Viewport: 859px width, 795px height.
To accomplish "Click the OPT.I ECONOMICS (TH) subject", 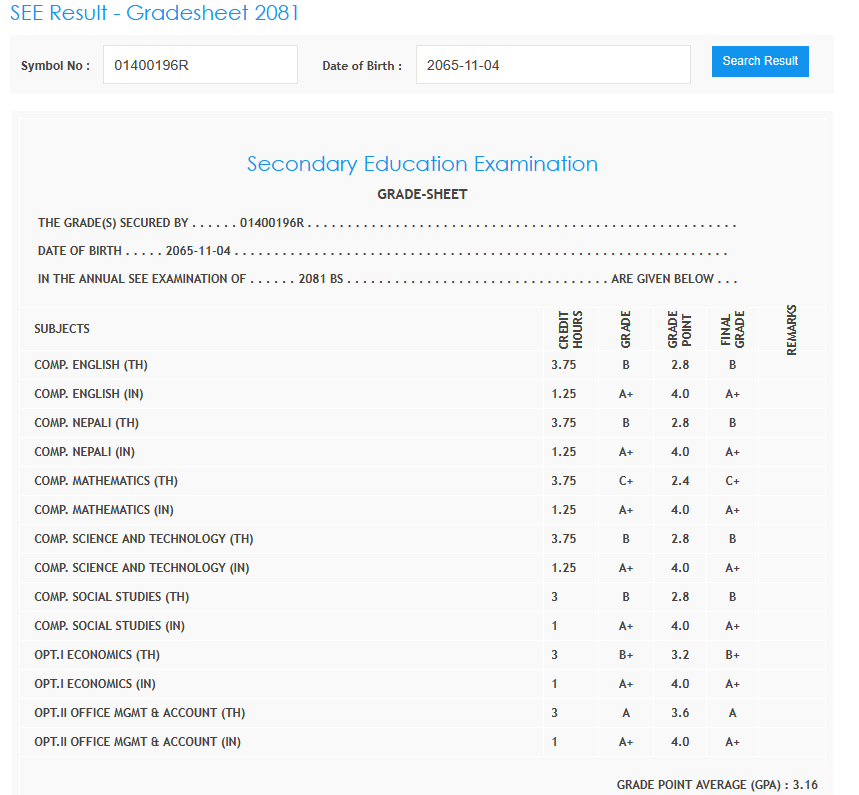I will tap(97, 655).
